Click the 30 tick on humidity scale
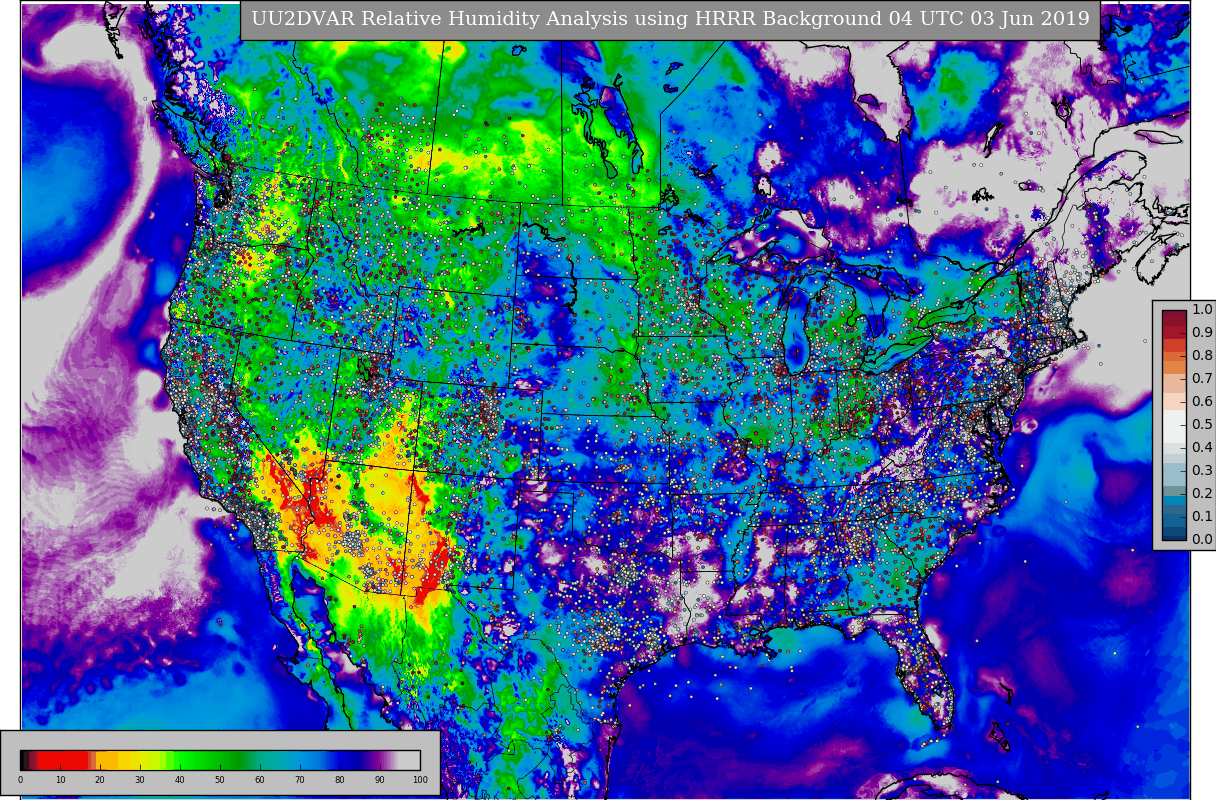The image size is (1216, 800). (x=140, y=779)
